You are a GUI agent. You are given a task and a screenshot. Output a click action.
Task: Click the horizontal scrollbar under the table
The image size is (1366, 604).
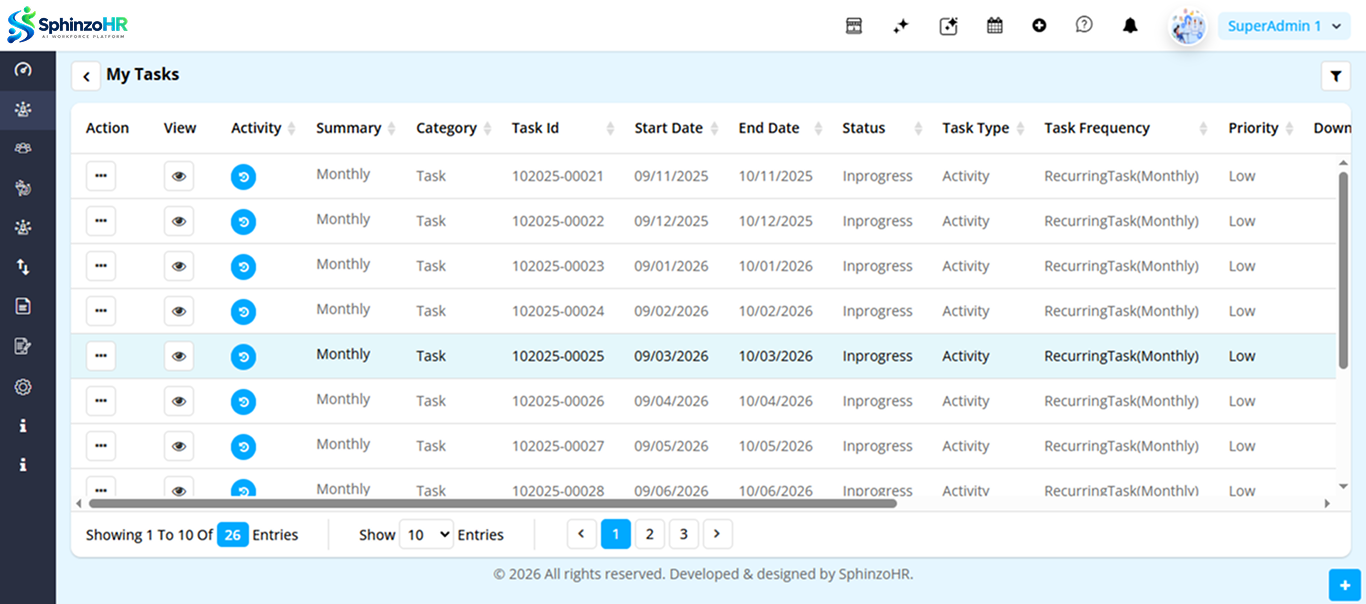click(493, 503)
